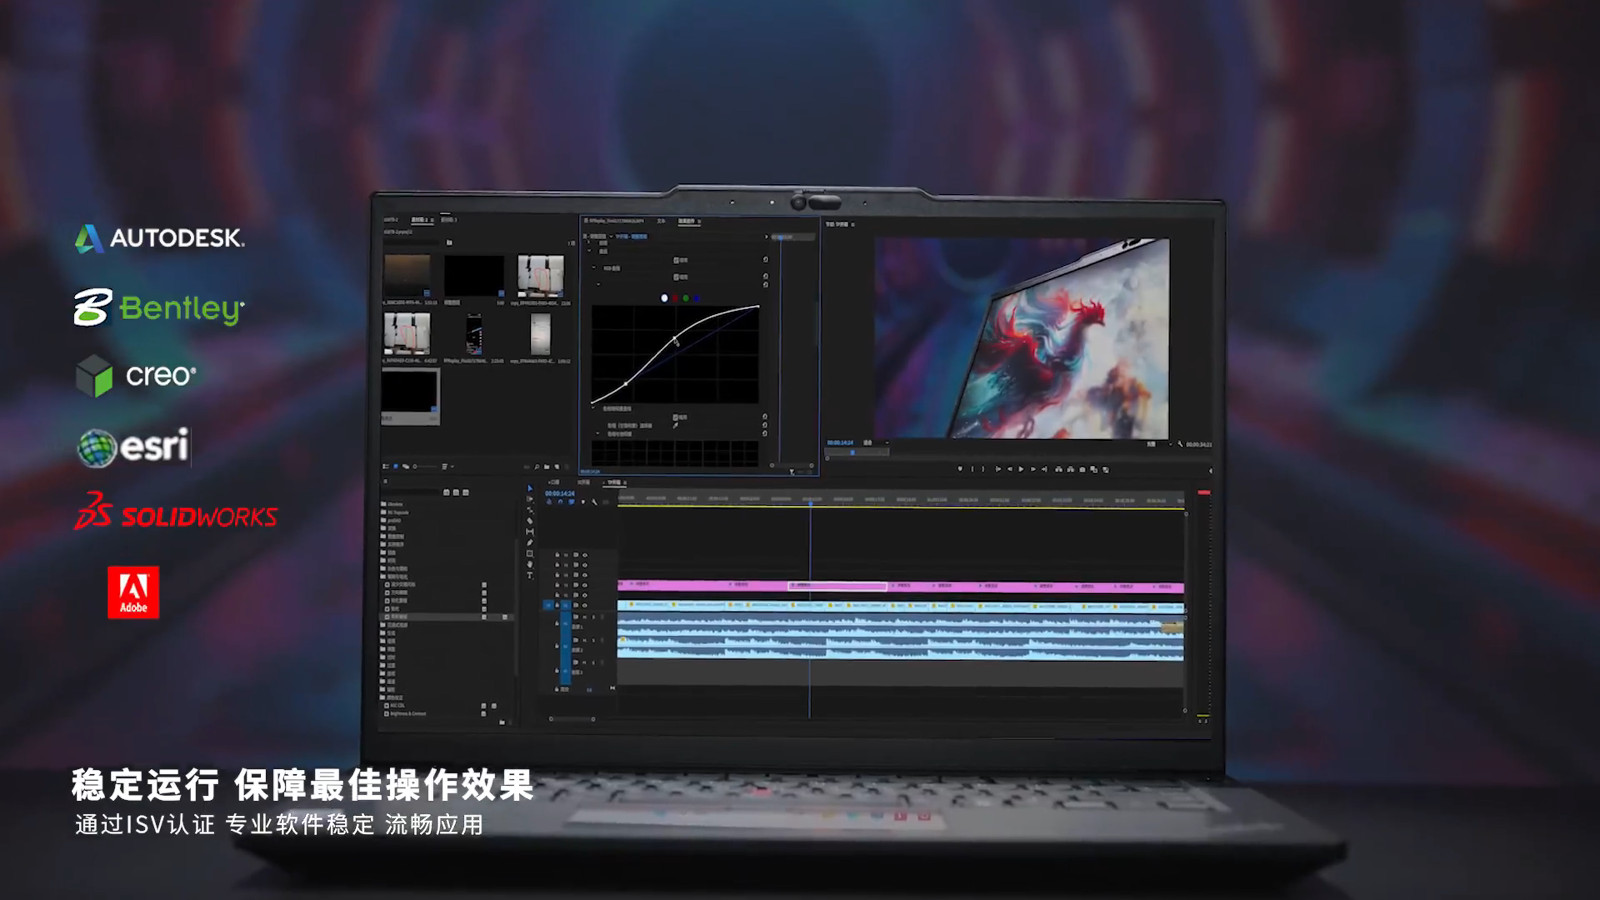Toggle the lock on the topmost video track

pos(557,555)
